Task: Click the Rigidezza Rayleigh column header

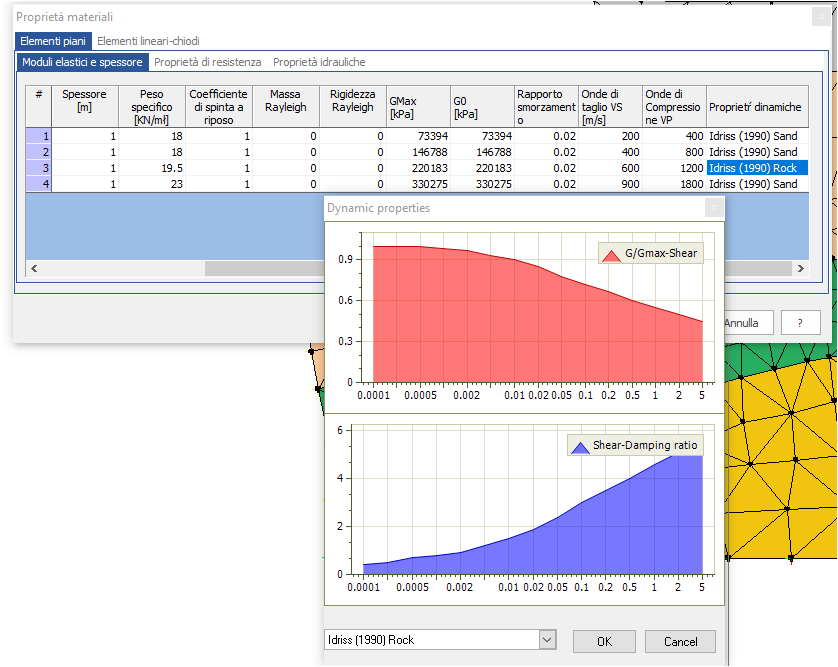Action: 353,106
